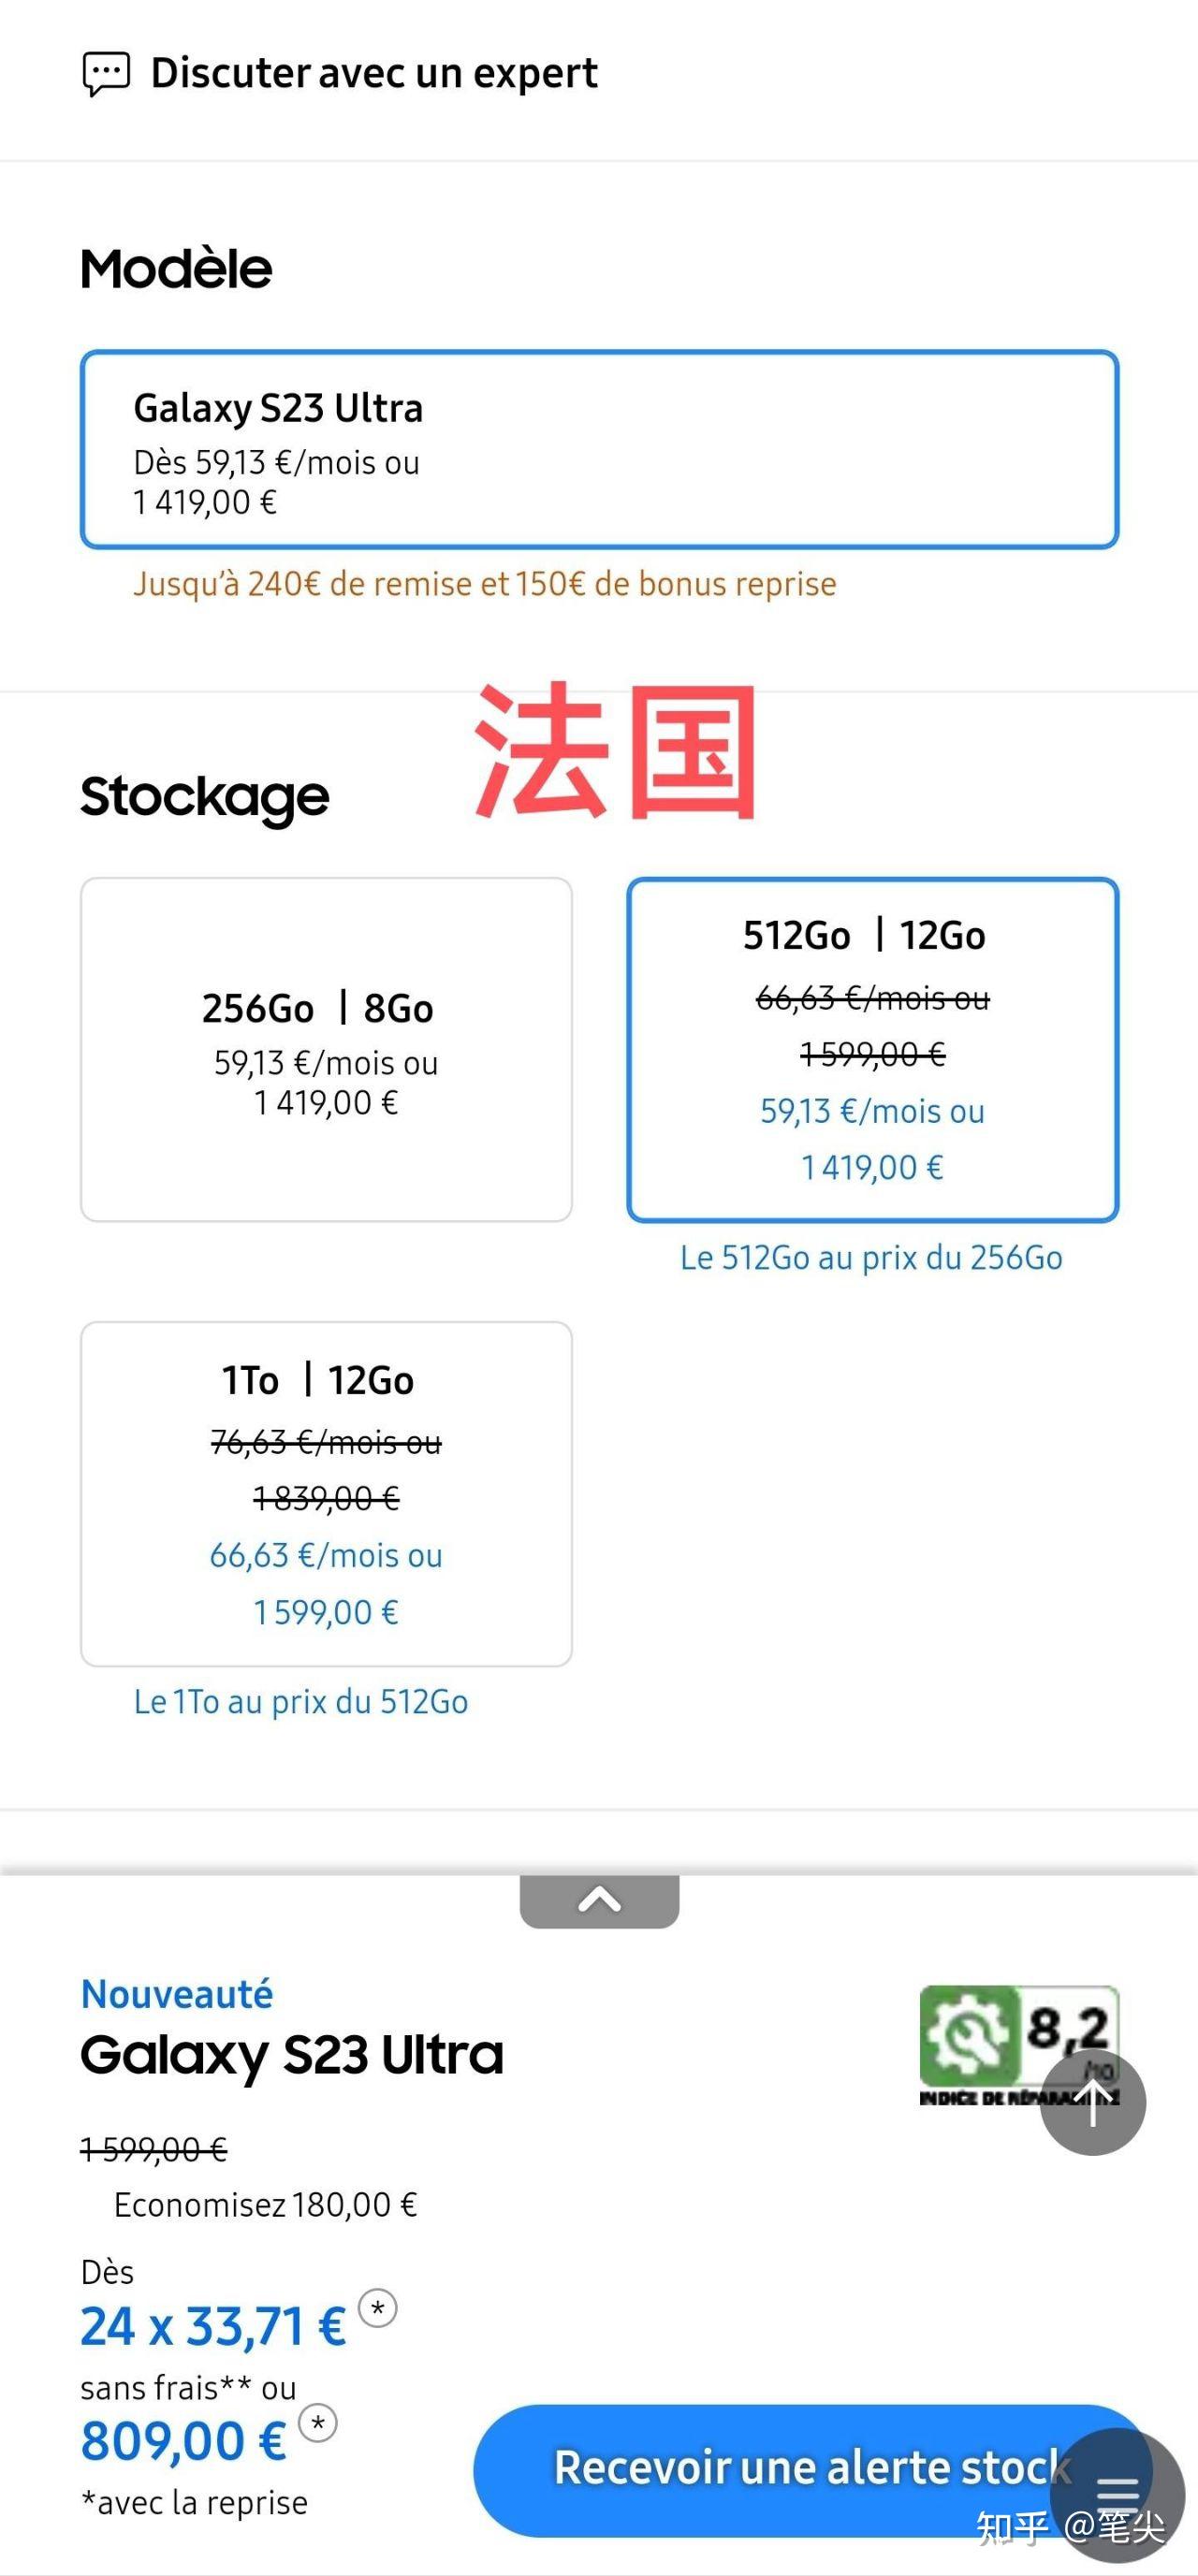Image resolution: width=1198 pixels, height=2576 pixels.
Task: Click the Modèle section heading
Action: (x=176, y=269)
